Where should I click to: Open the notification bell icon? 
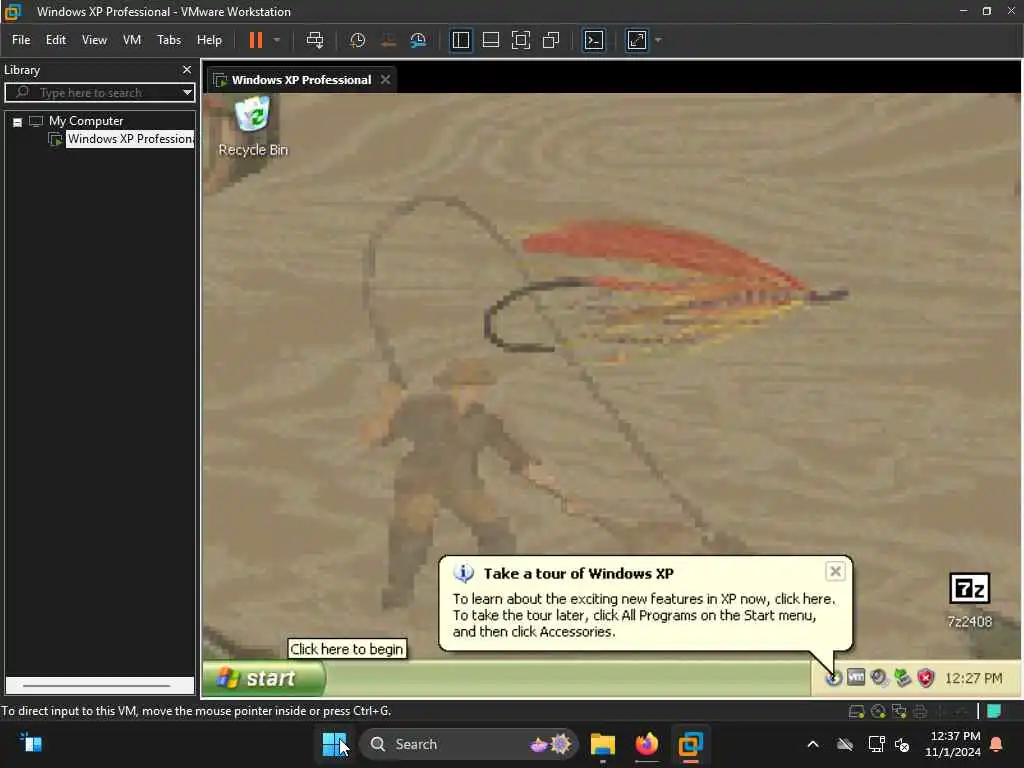(997, 744)
